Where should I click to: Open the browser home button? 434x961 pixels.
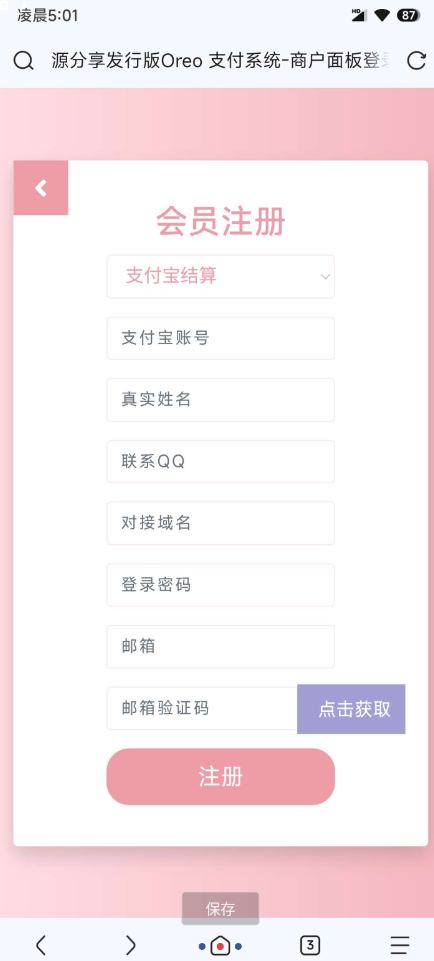tap(220, 946)
